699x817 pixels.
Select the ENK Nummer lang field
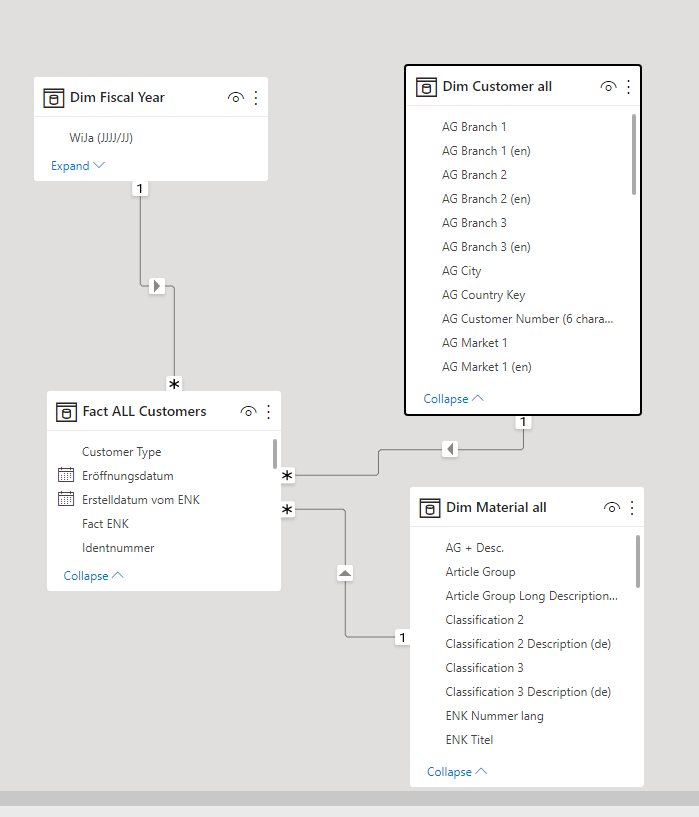tap(494, 716)
